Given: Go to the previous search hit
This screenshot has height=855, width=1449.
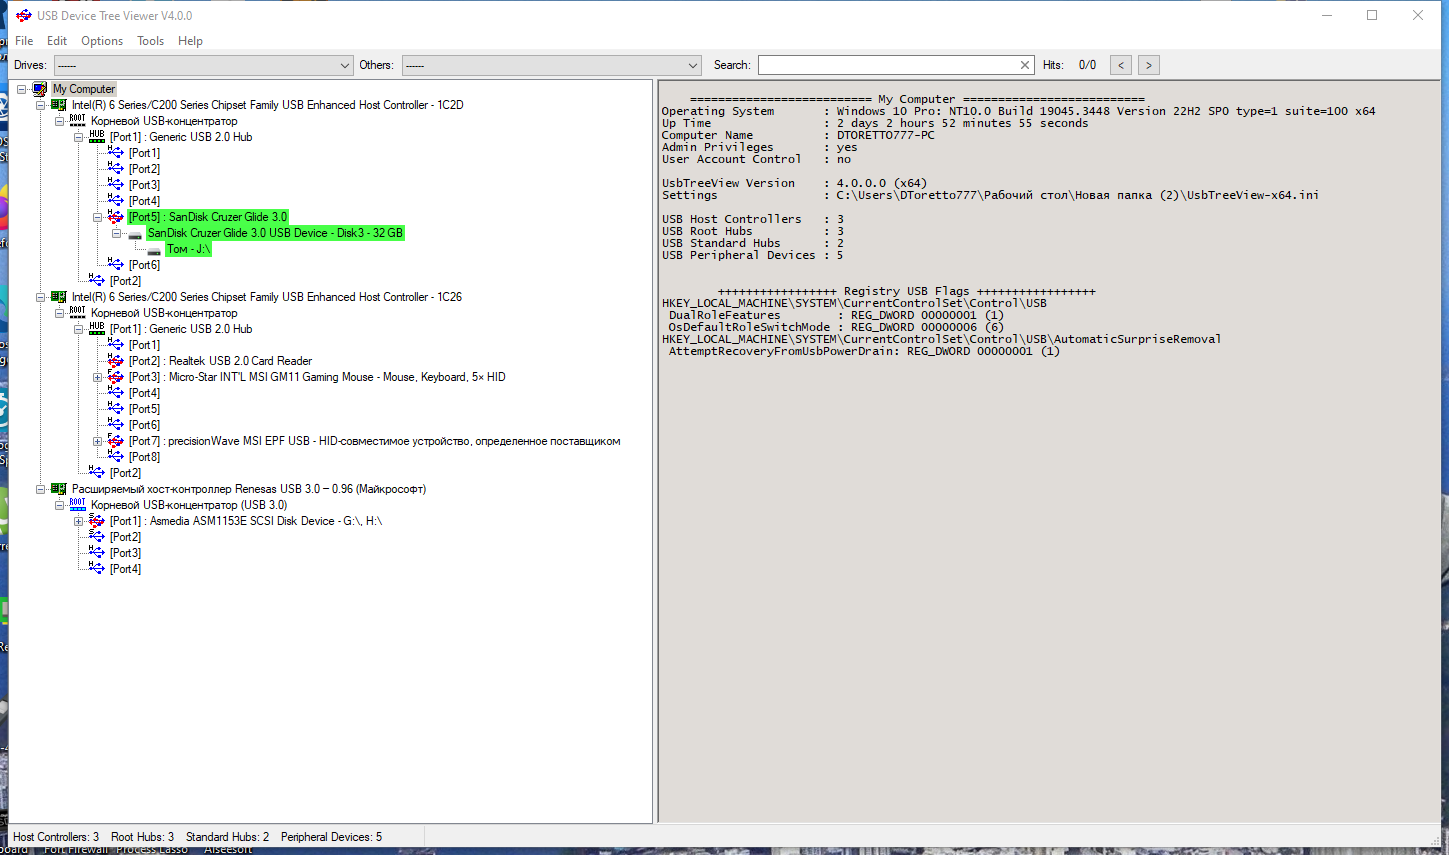Looking at the screenshot, I should [1121, 65].
